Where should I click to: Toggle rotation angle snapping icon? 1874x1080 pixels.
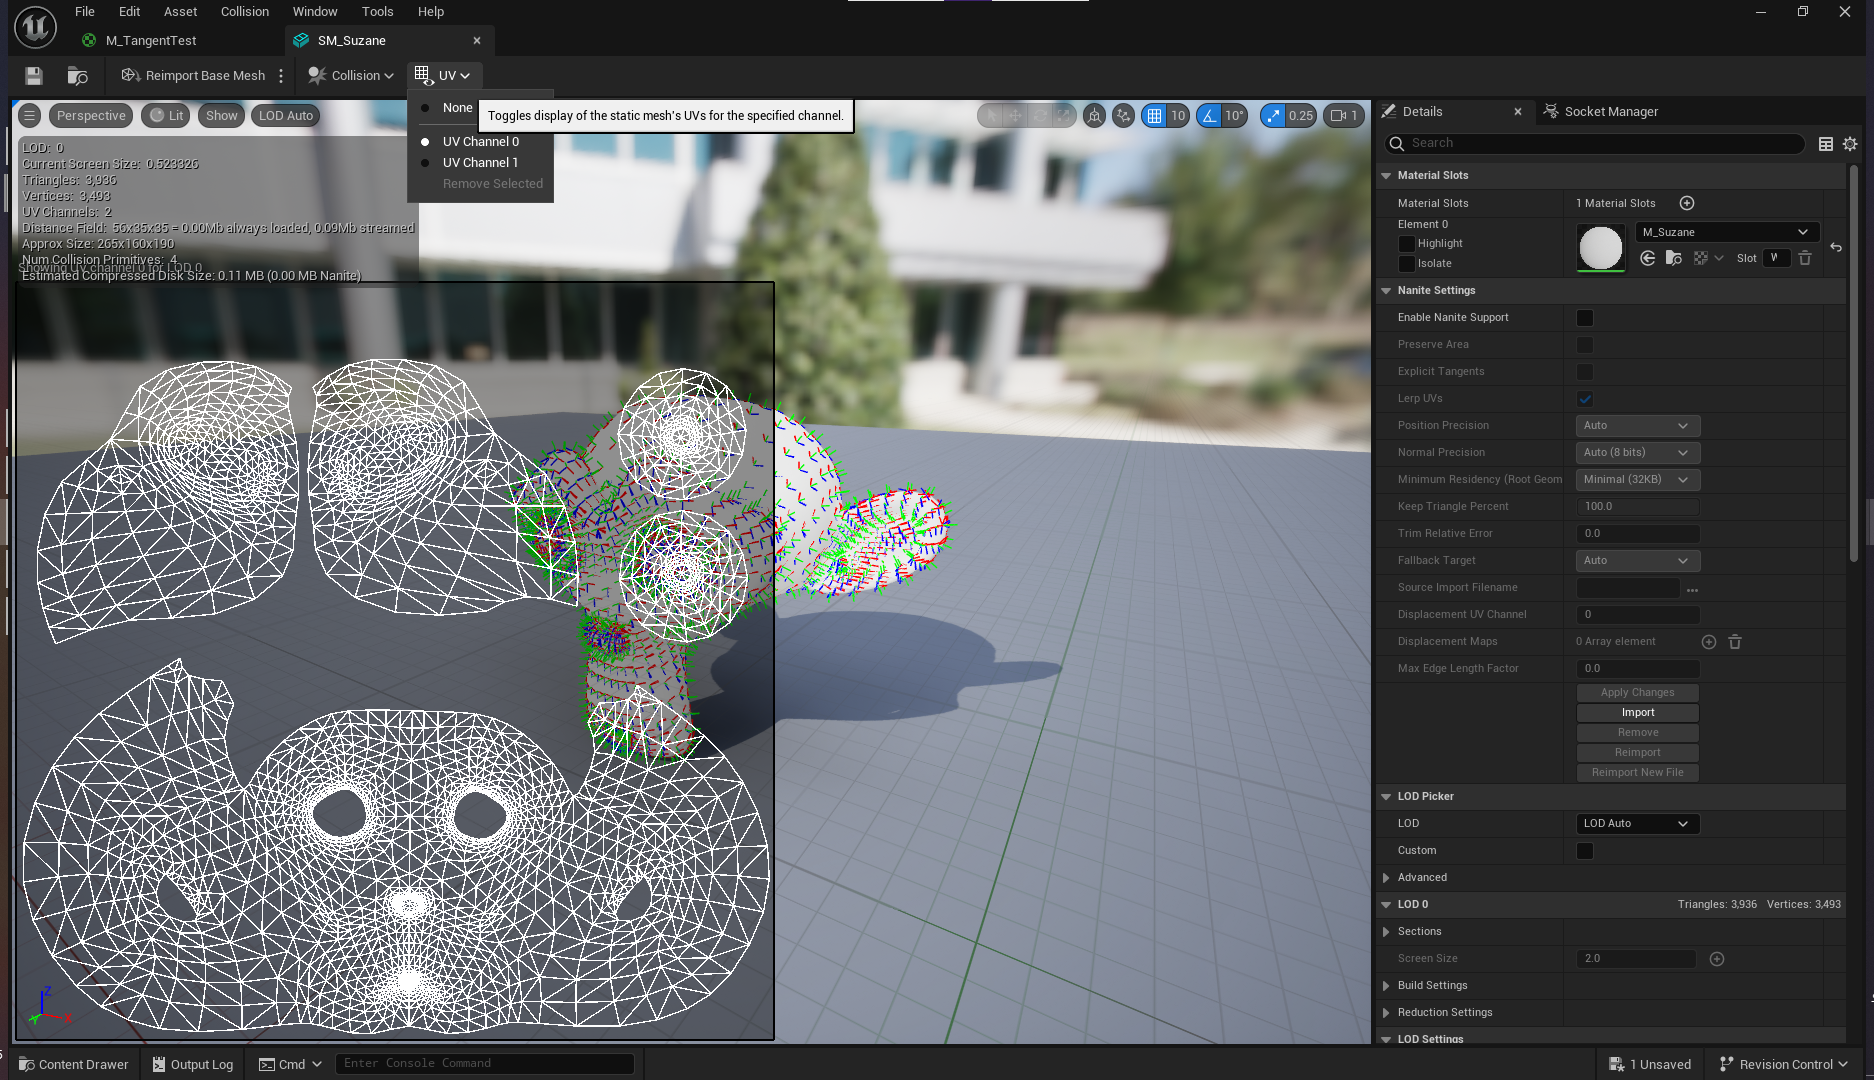coord(1210,116)
